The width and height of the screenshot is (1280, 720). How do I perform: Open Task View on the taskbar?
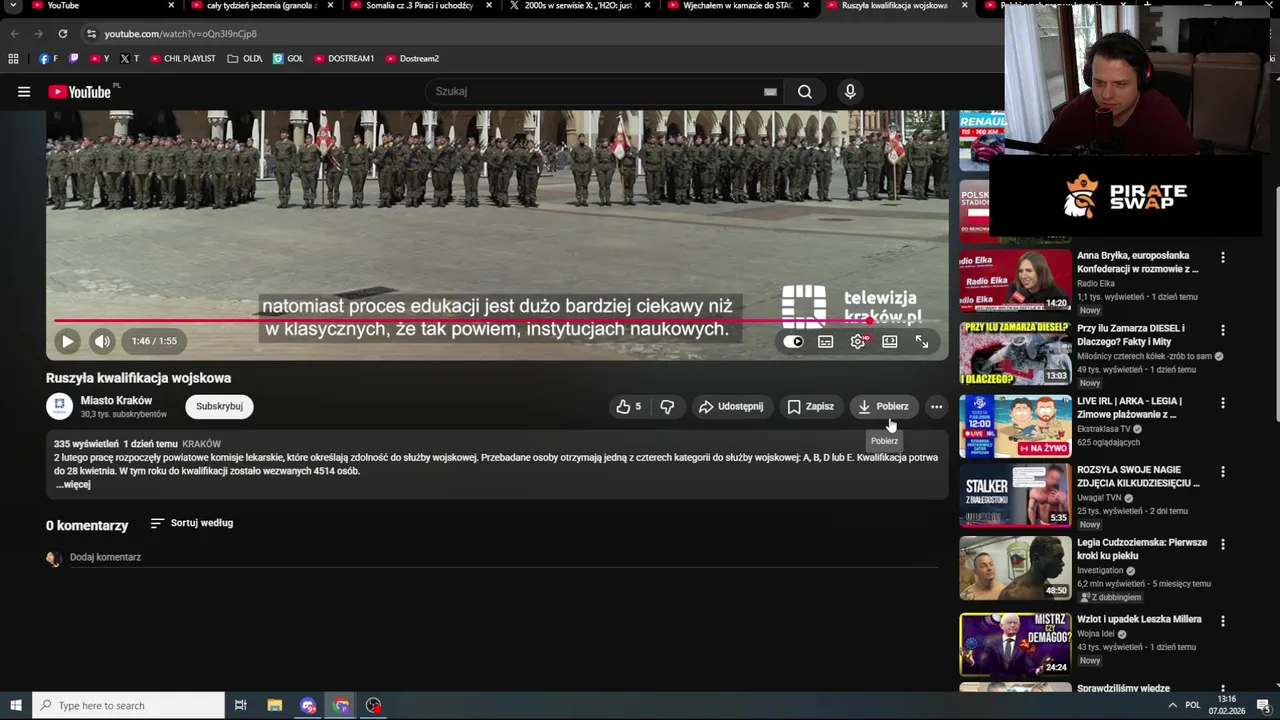point(241,706)
